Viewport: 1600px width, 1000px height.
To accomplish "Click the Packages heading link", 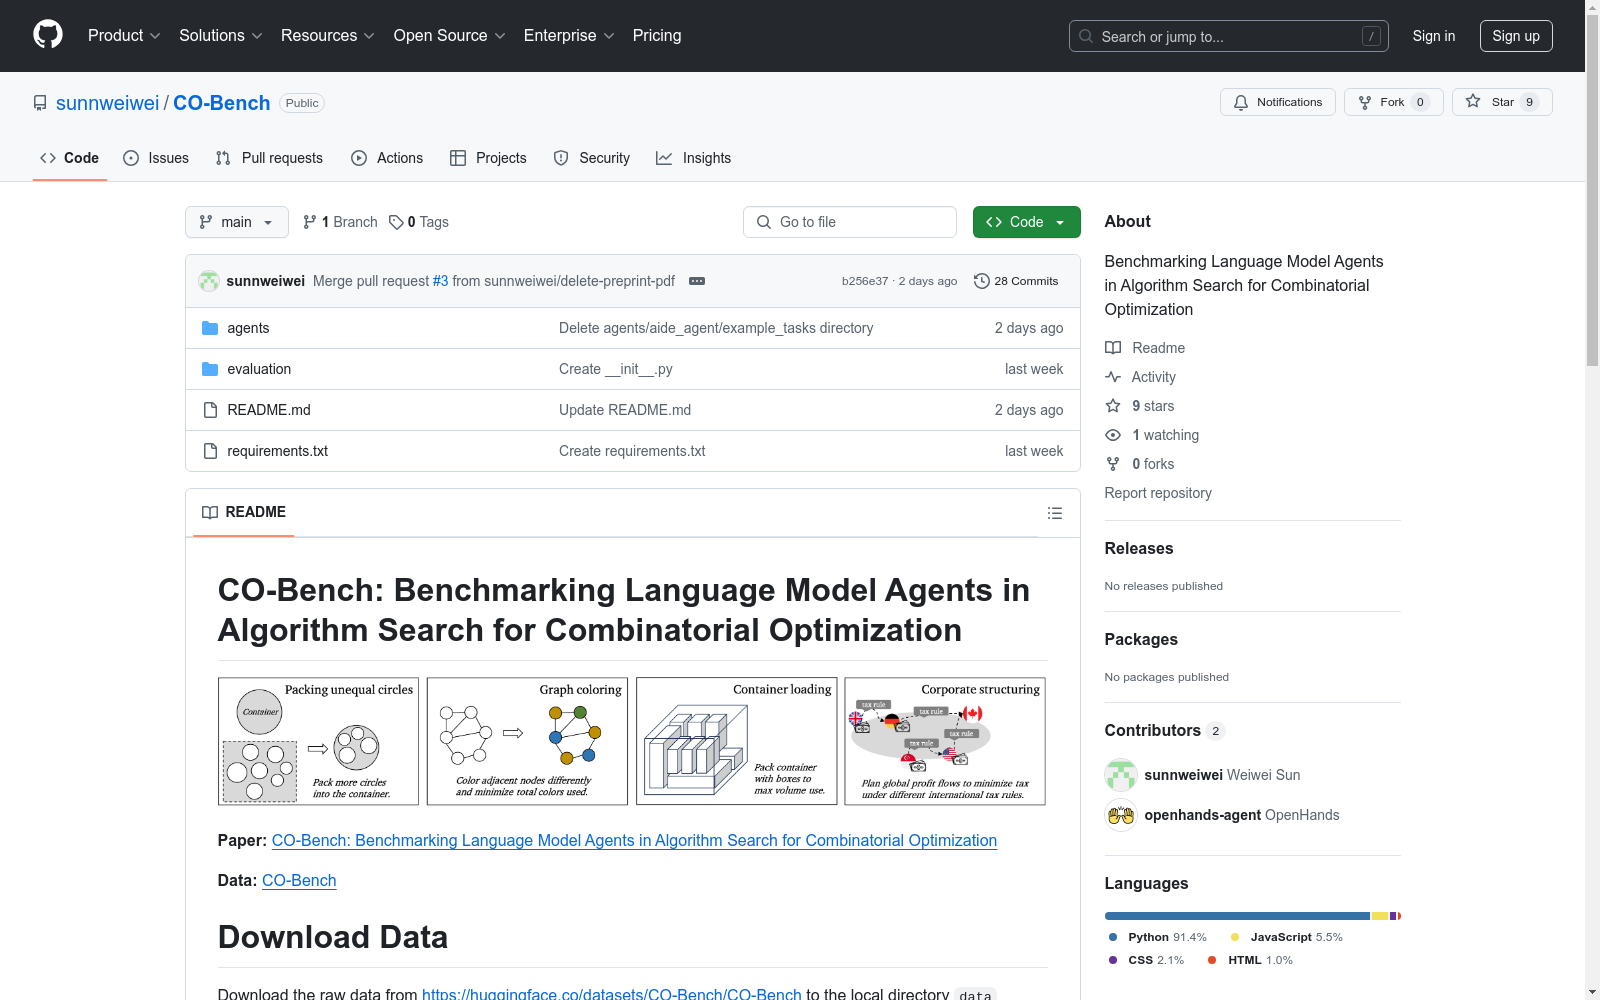I will pyautogui.click(x=1141, y=639).
